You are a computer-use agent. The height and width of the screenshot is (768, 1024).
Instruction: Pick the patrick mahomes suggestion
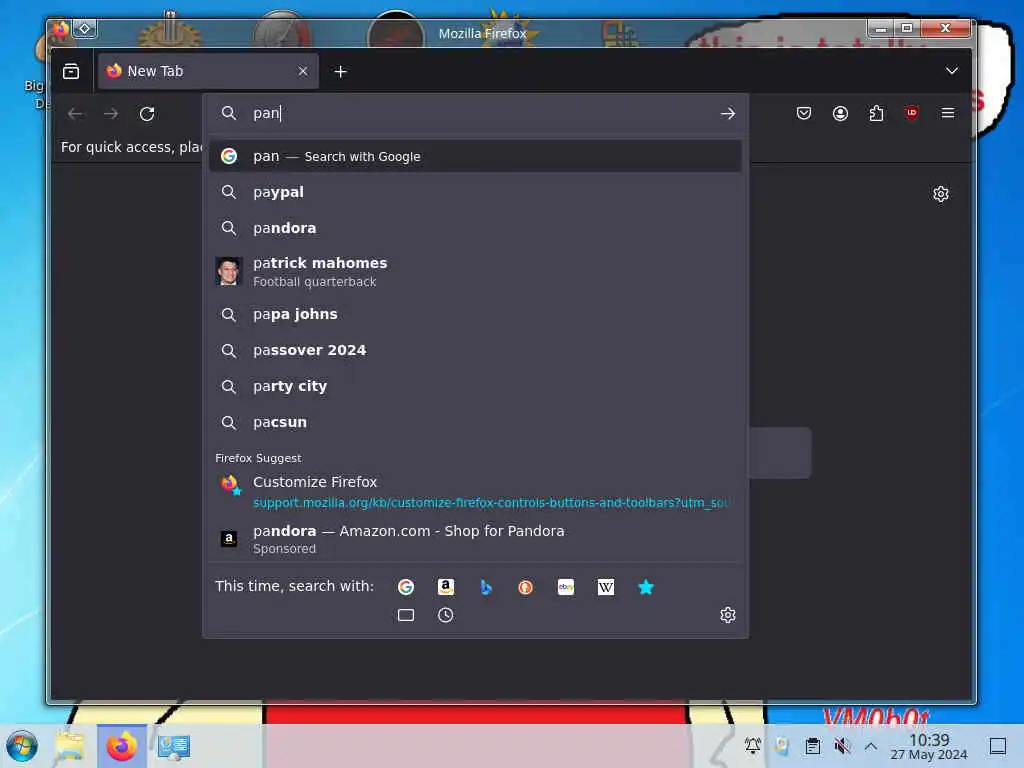pos(475,271)
